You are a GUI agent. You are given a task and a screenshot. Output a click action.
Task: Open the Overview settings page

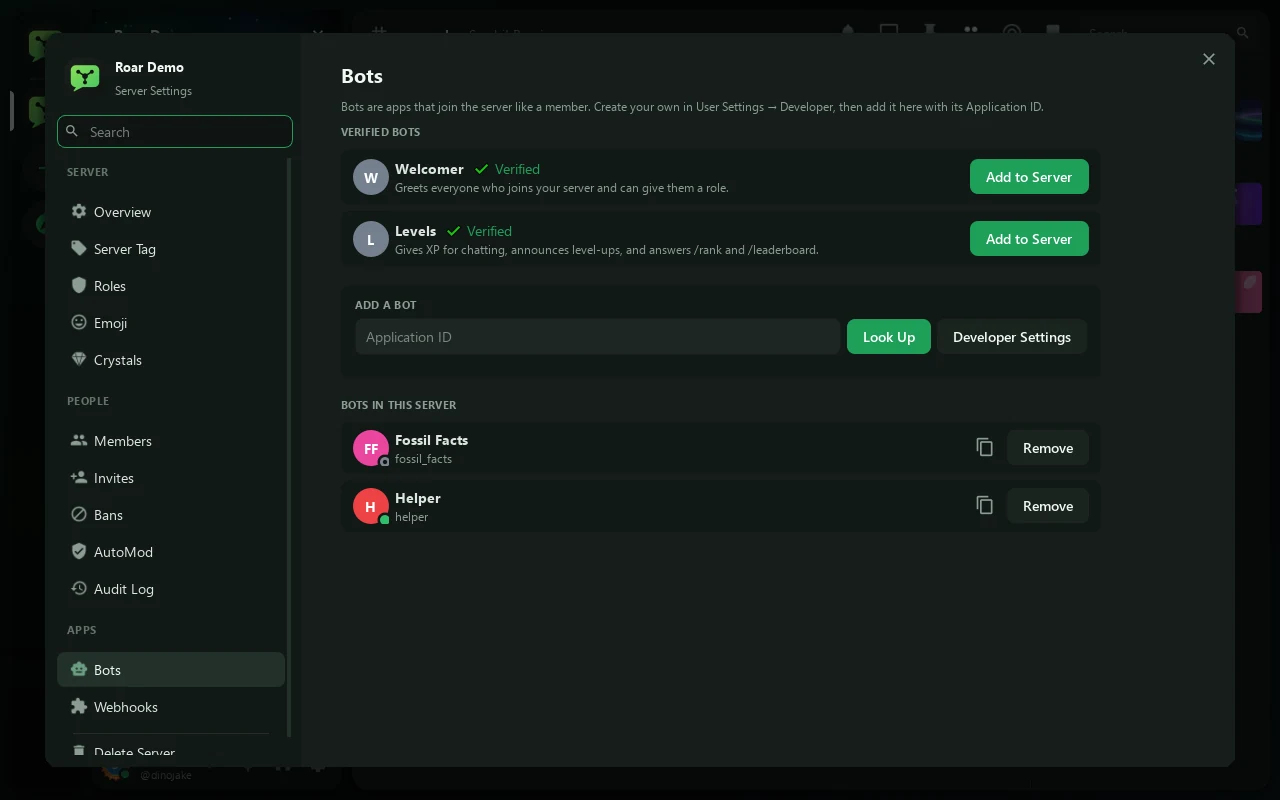coord(171,212)
